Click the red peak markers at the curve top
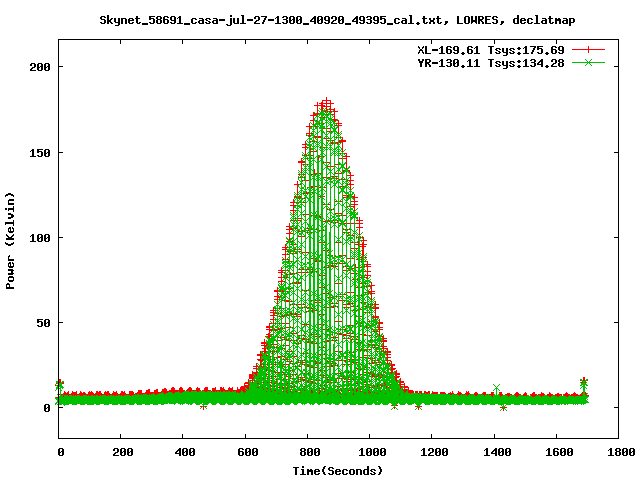The width and height of the screenshot is (640, 480). pyautogui.click(x=326, y=104)
